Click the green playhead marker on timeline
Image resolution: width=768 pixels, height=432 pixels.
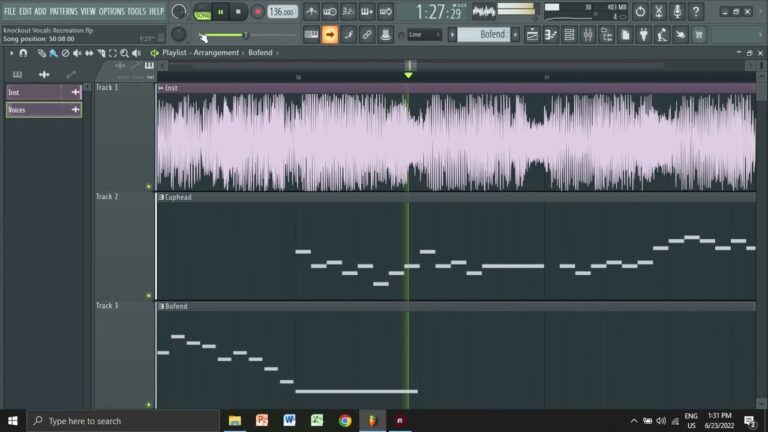[x=408, y=75]
